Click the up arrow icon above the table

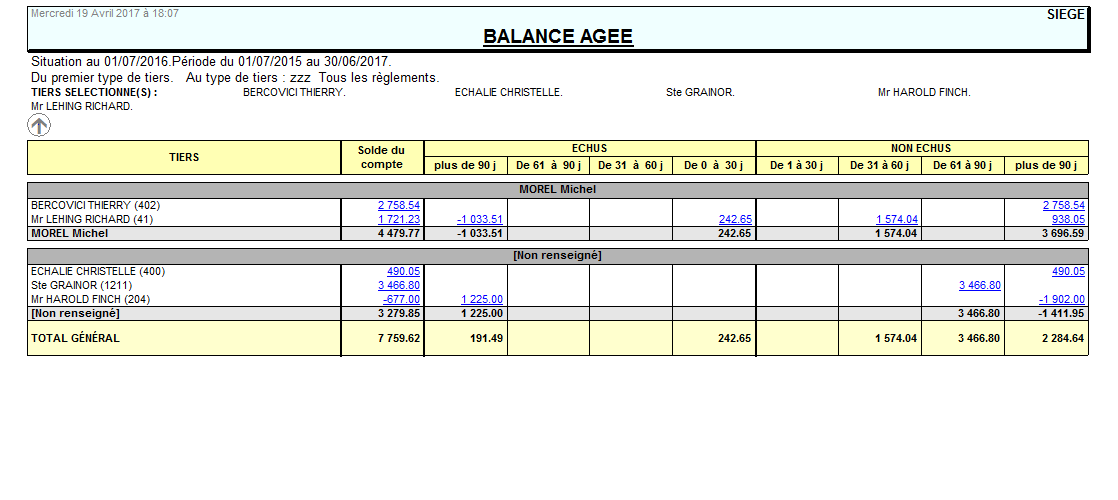point(38,125)
